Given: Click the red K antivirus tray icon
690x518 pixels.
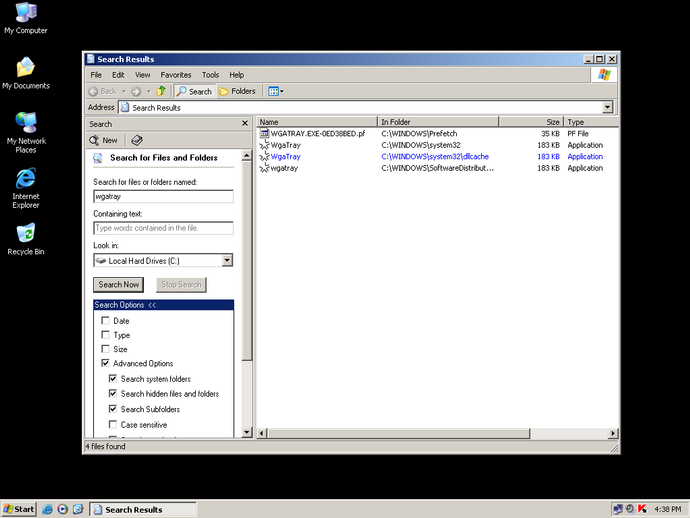Looking at the screenshot, I should coord(642,509).
